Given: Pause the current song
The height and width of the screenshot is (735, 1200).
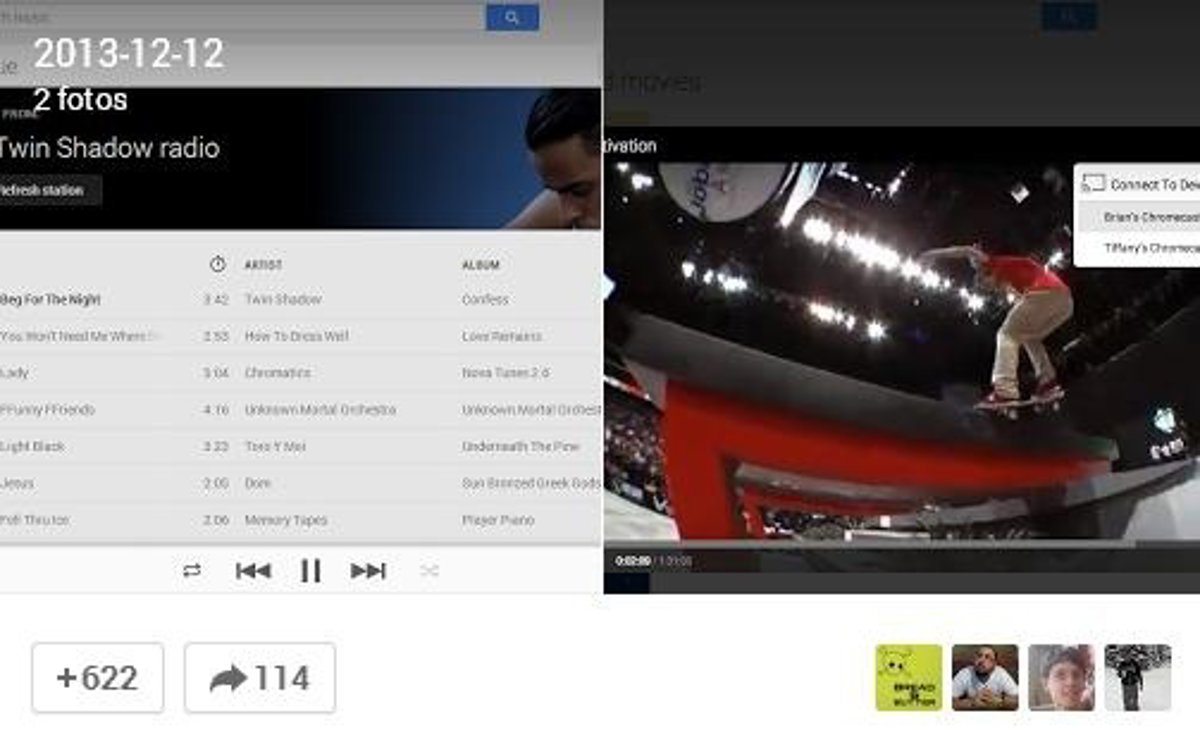Looking at the screenshot, I should click(311, 570).
